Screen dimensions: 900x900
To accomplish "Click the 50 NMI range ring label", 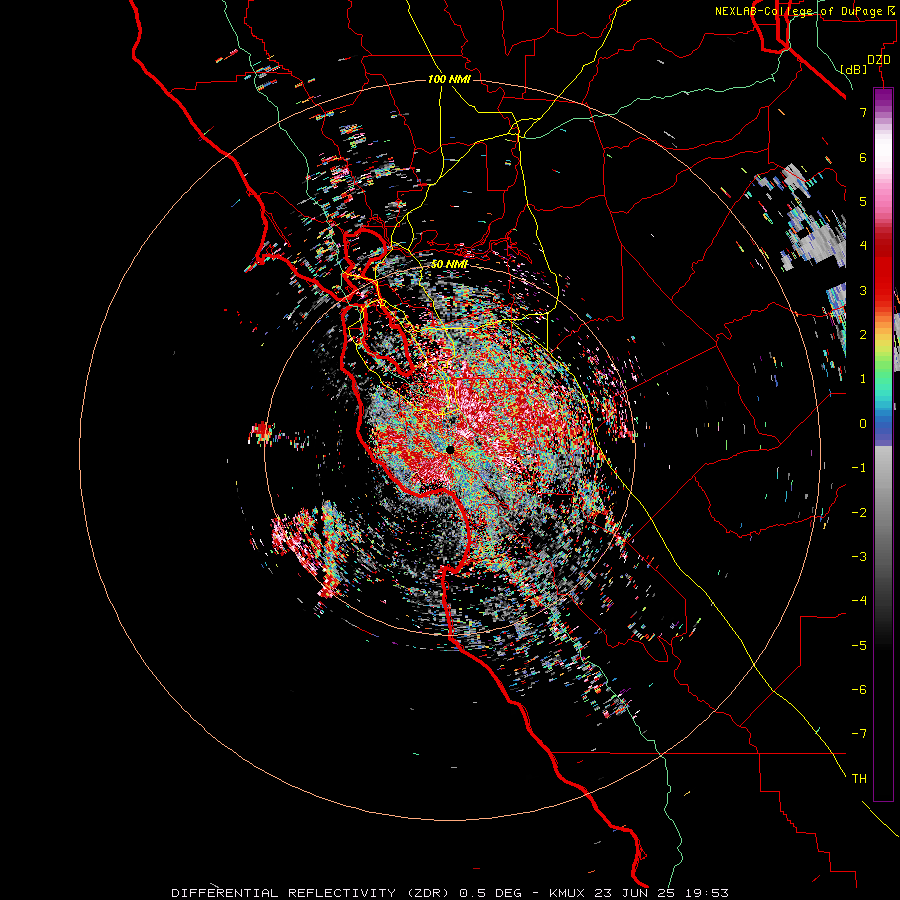I will pos(449,264).
